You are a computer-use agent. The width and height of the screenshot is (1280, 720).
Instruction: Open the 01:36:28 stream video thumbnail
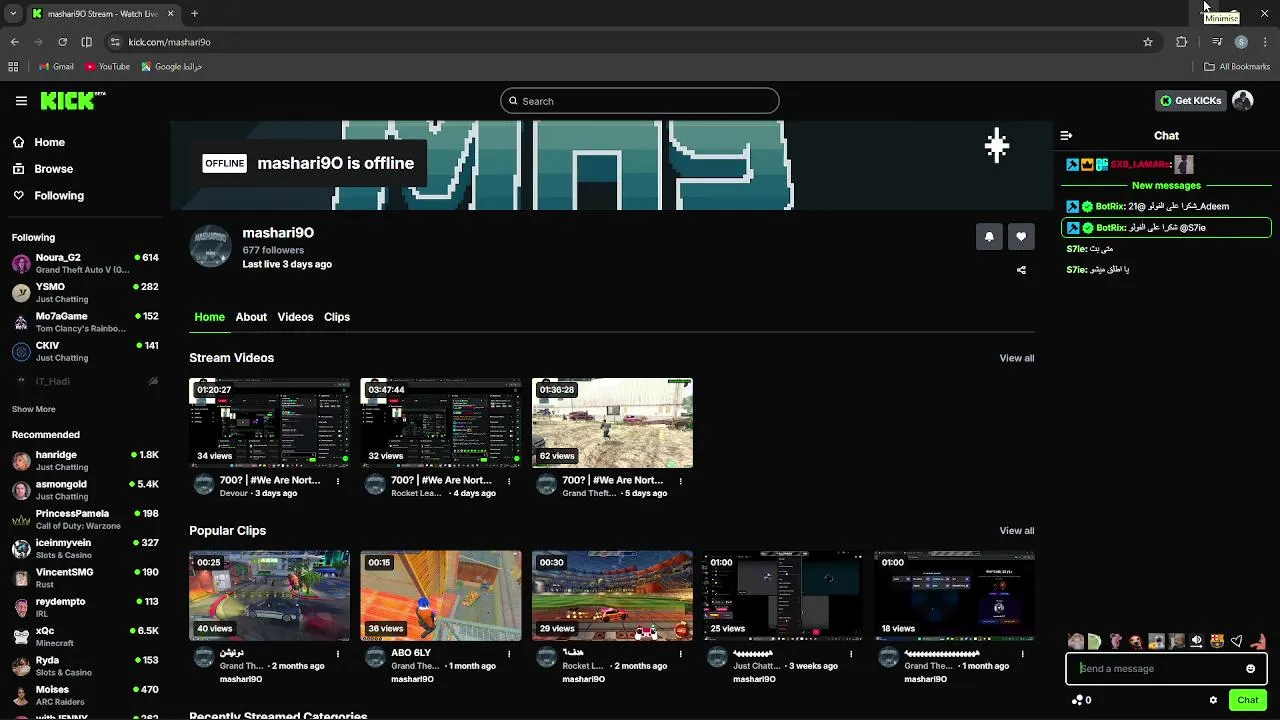pyautogui.click(x=612, y=422)
